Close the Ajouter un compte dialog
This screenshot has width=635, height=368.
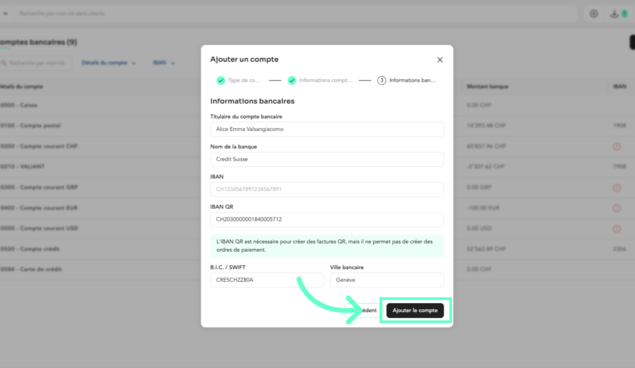(440, 60)
